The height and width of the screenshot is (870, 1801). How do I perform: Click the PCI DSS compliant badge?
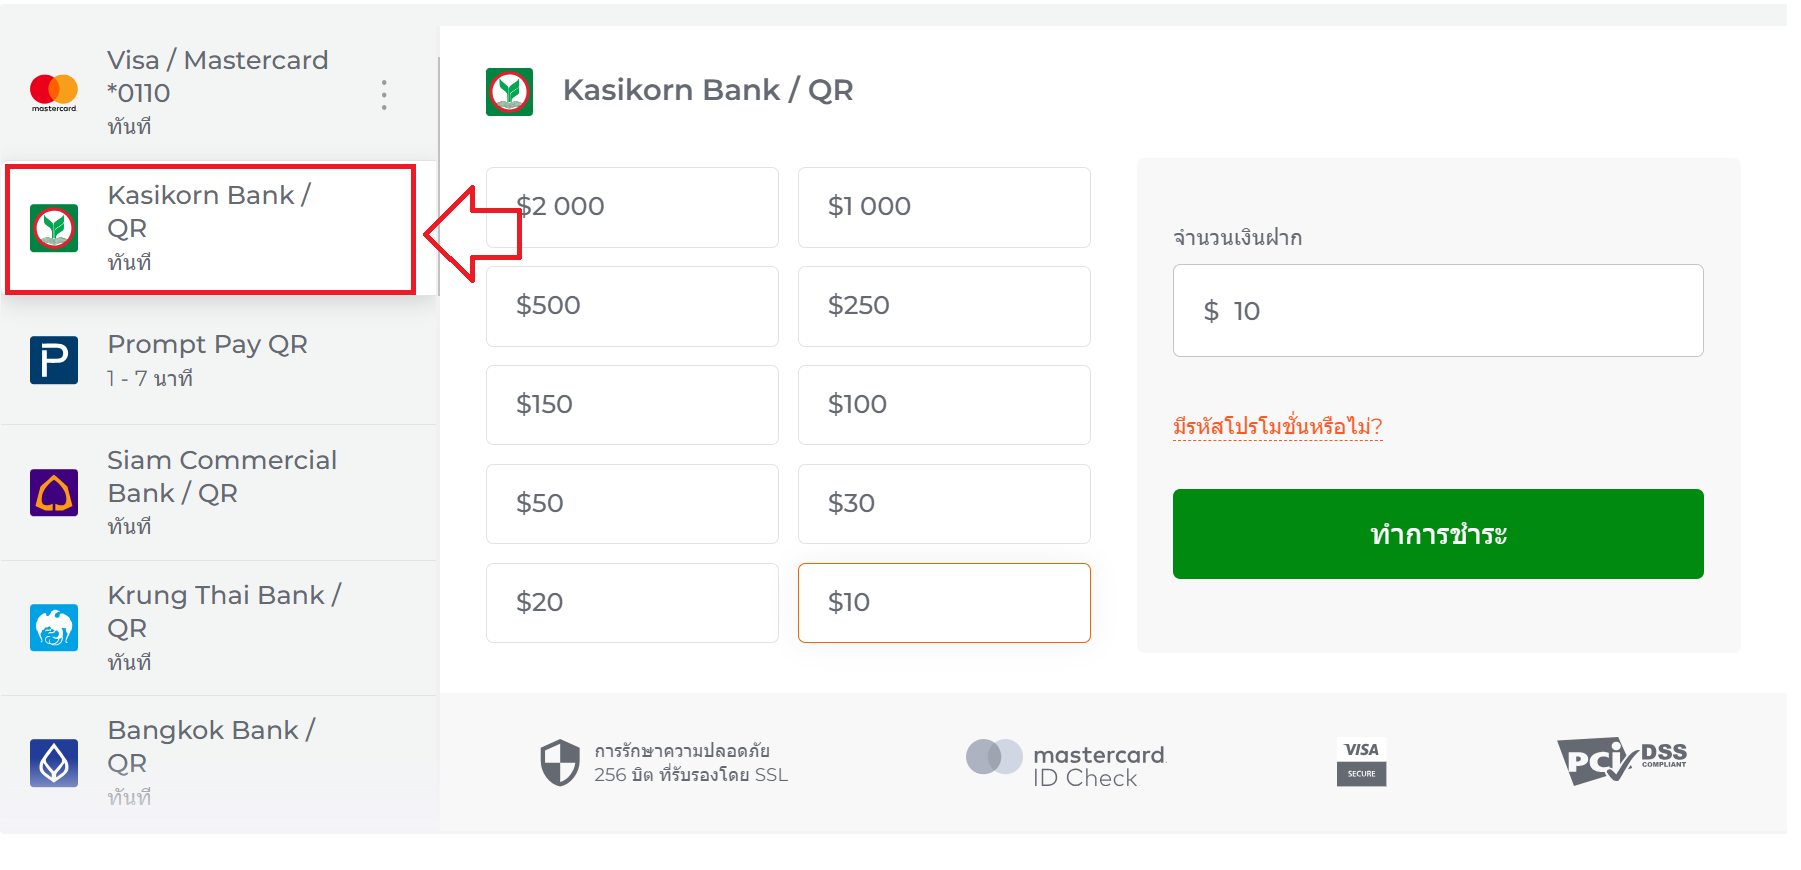pyautogui.click(x=1622, y=761)
